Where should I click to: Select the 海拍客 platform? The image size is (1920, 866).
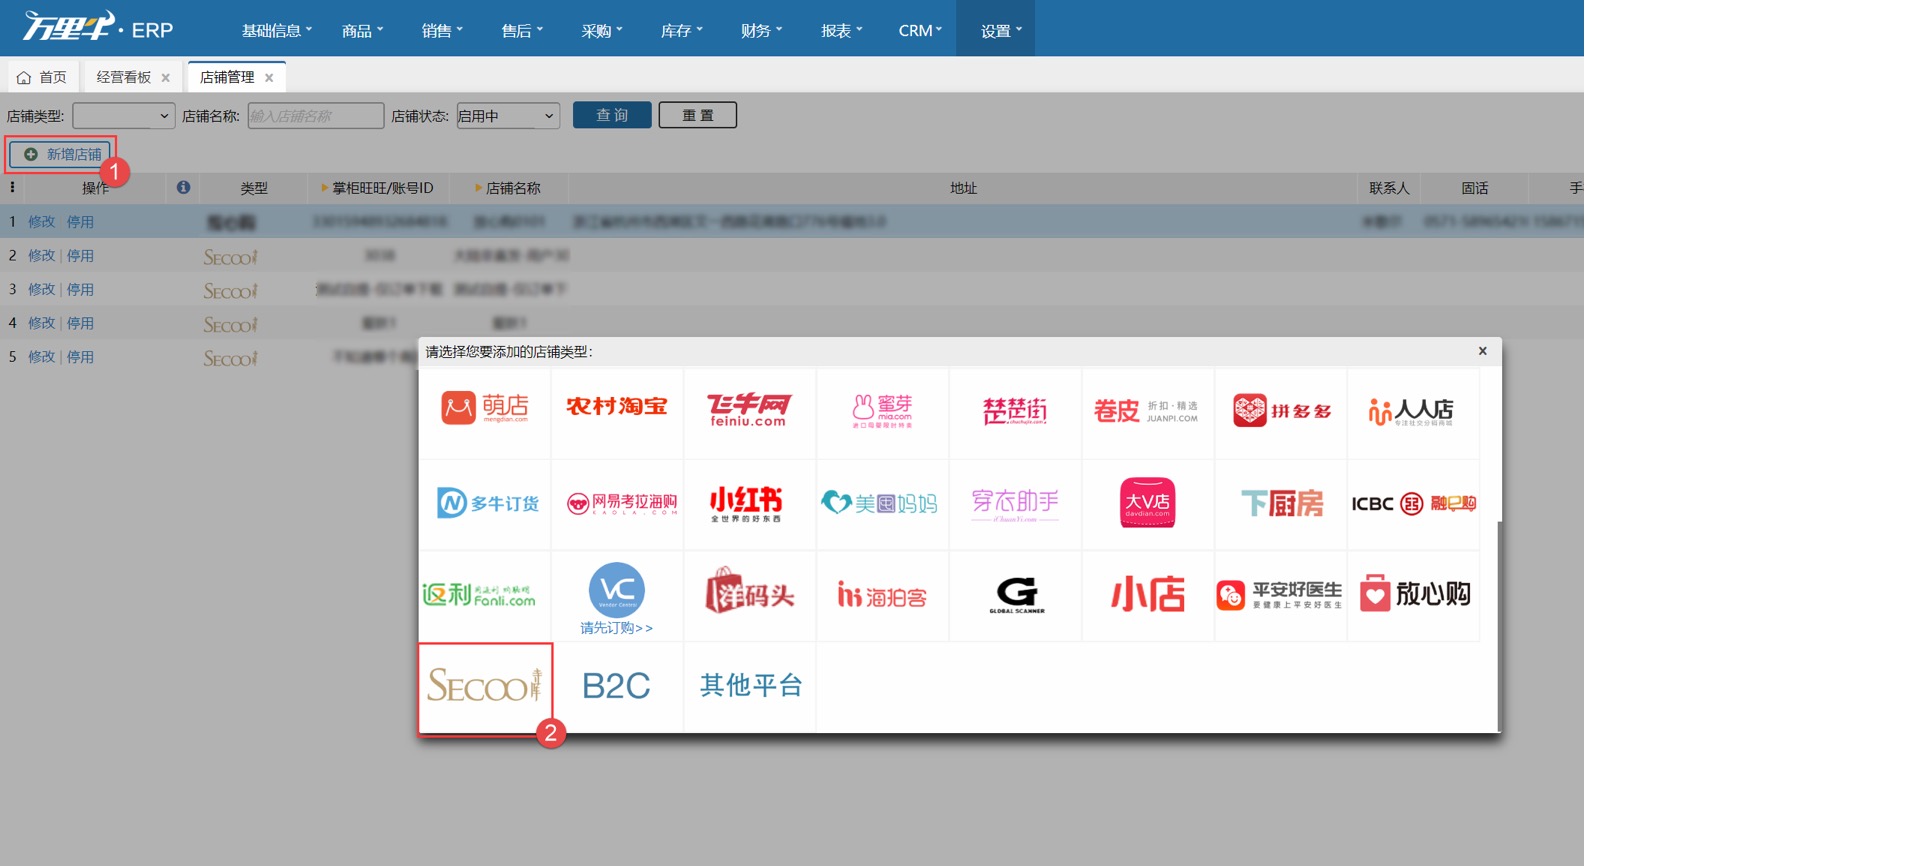(882, 595)
